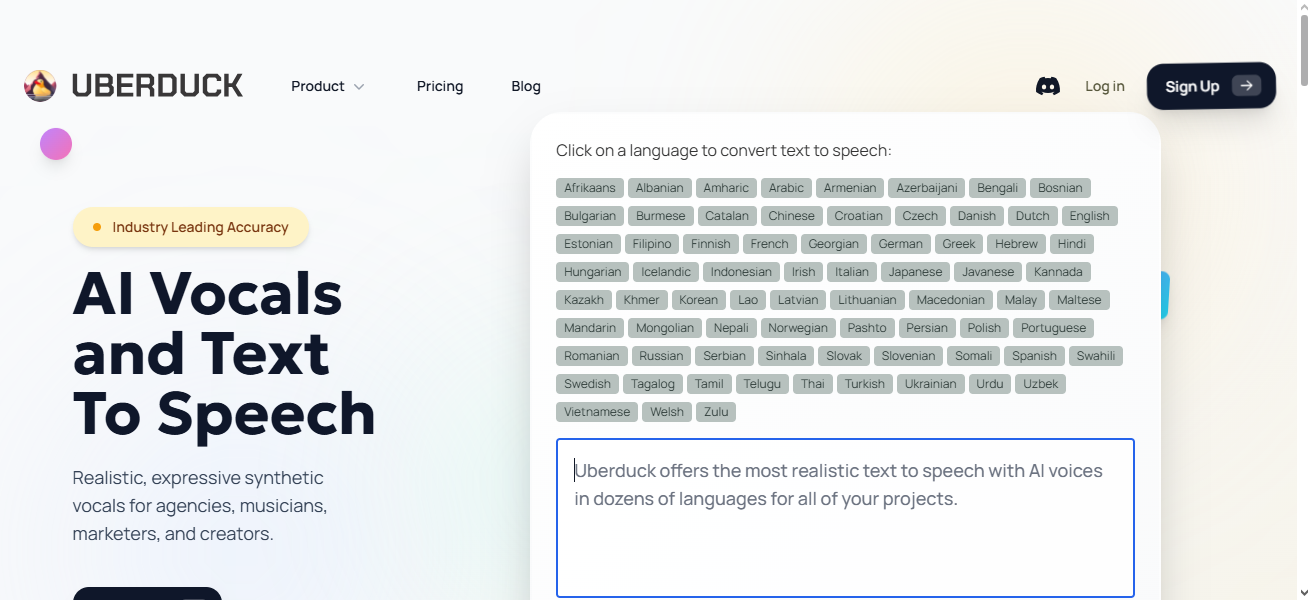Viewport: 1312px width, 600px height.
Task: Click the Industry Leading Accuracy badge
Action: [x=191, y=227]
